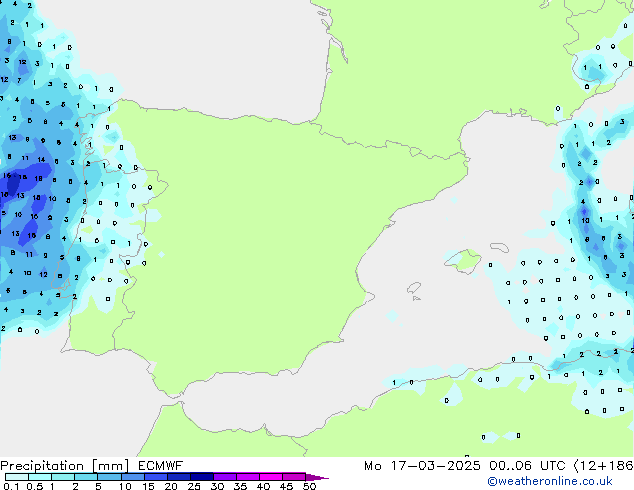
Task: Click the "(12+186" forecast offset text
Action: coord(604,466)
